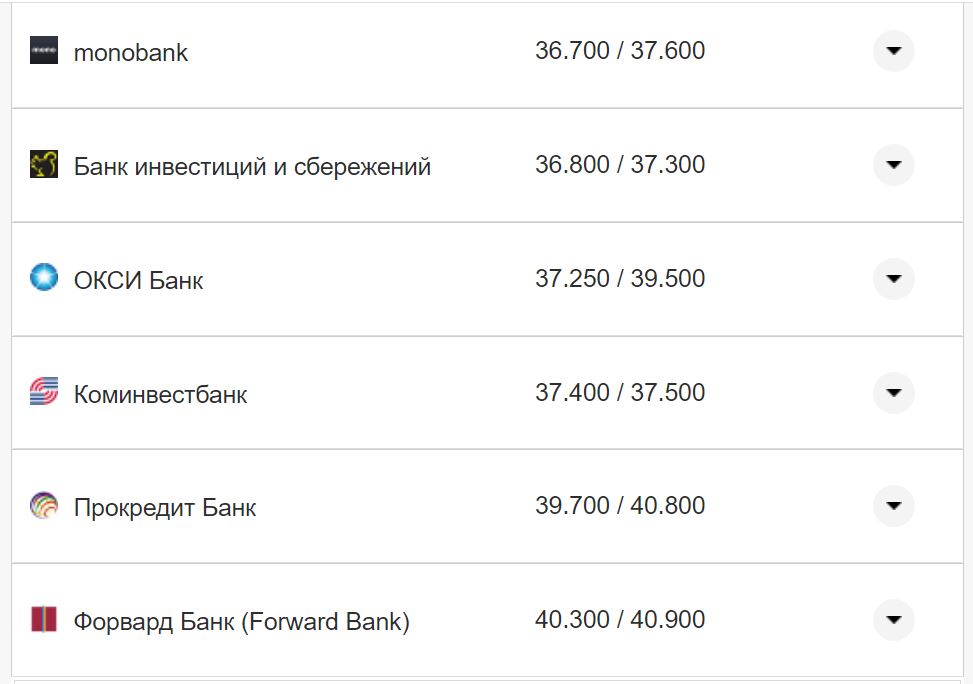The width and height of the screenshot is (973, 684).
Task: Click the ОКСИ Банк bank name
Action: 137,280
